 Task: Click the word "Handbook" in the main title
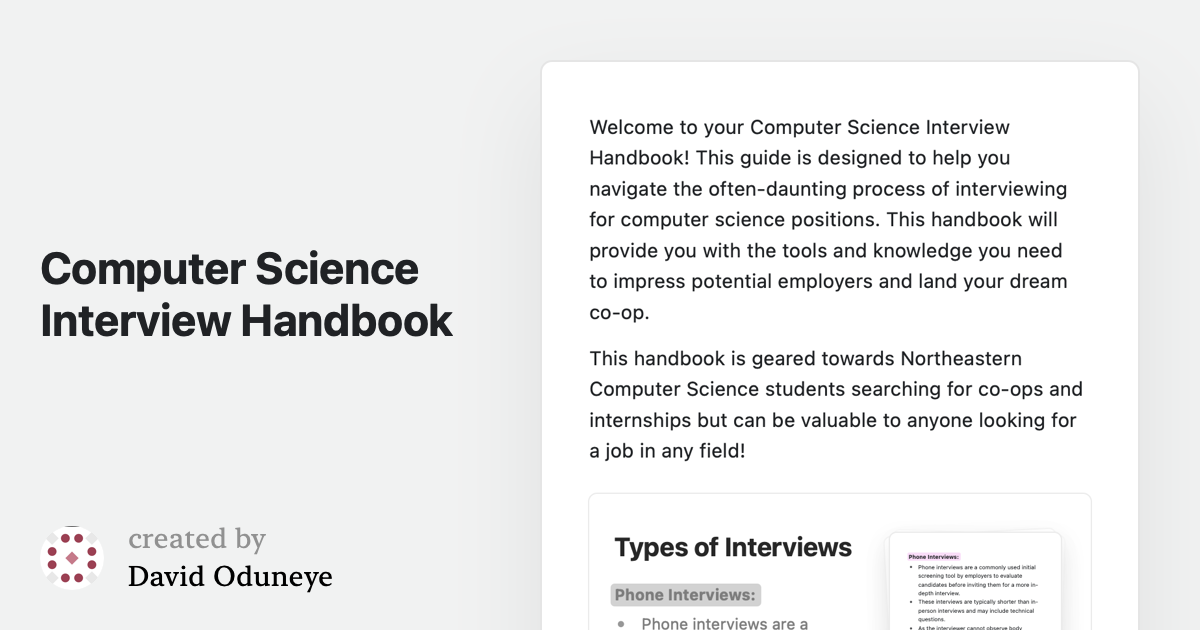point(347,321)
